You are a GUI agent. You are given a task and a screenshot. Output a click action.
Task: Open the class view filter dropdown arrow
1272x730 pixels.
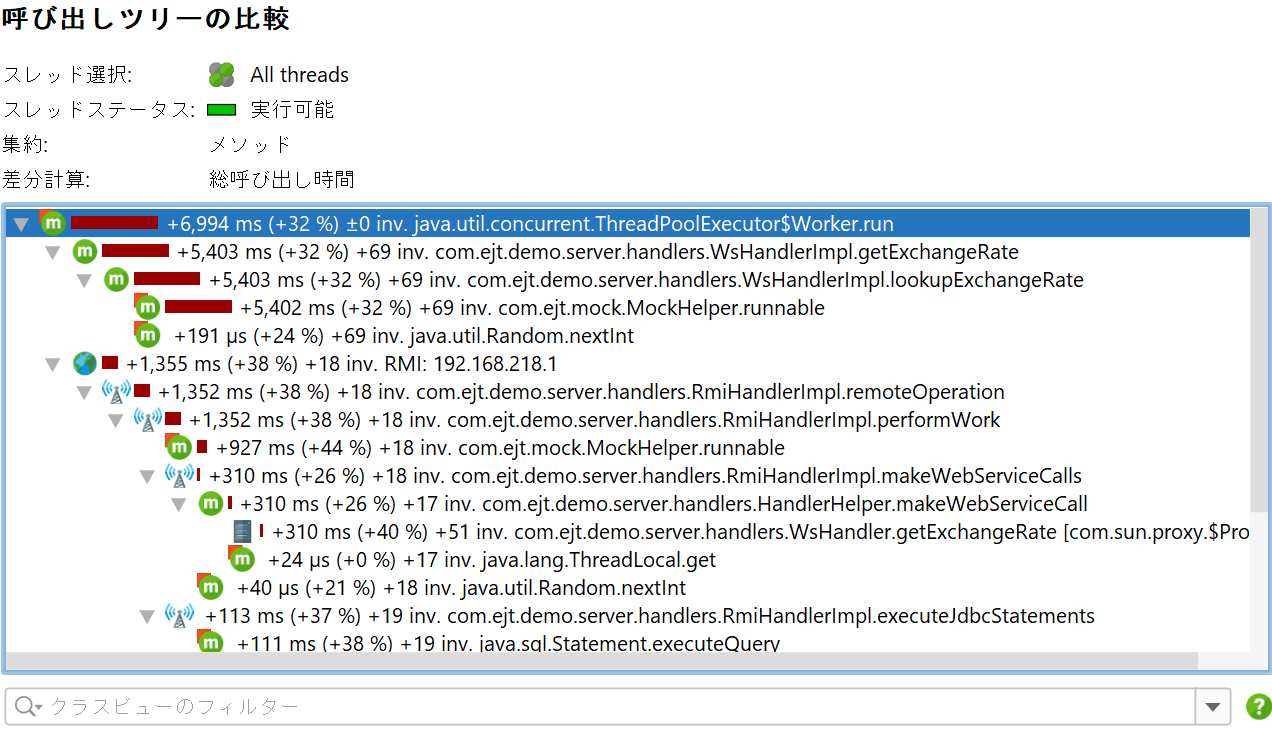click(1213, 707)
